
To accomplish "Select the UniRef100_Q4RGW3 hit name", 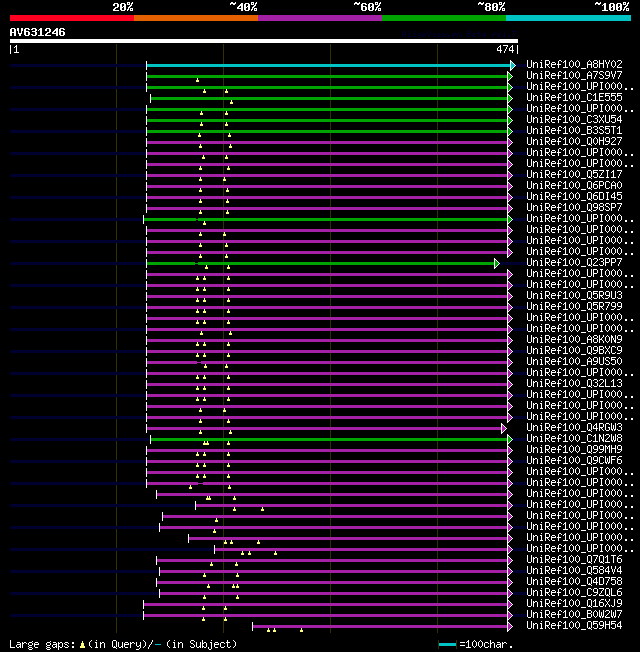I will pos(574,427).
